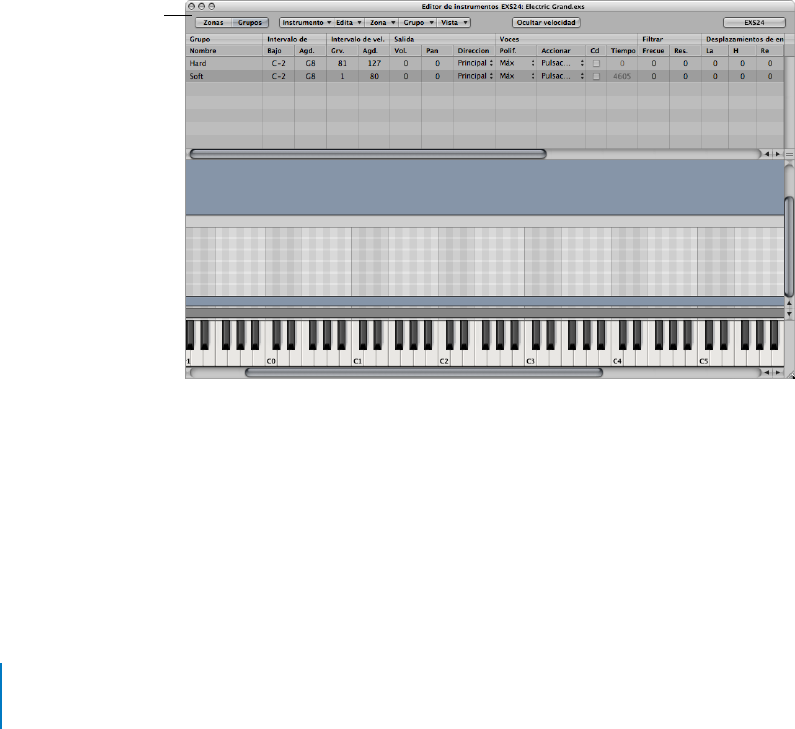This screenshot has height=729, width=795.
Task: Click the Tiempo column header
Action: point(623,51)
